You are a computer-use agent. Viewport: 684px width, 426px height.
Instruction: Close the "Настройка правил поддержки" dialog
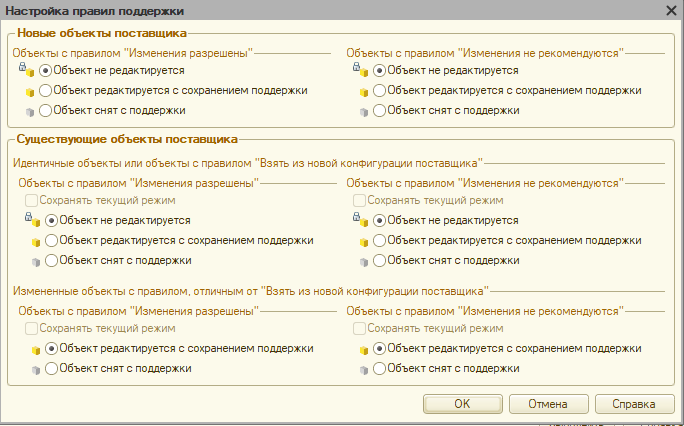pos(671,10)
